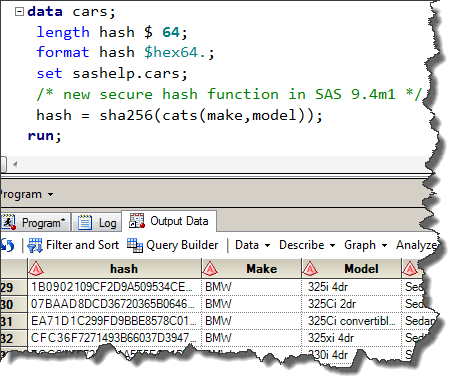Click the Filter and Sort funnel icon

[x=34, y=246]
